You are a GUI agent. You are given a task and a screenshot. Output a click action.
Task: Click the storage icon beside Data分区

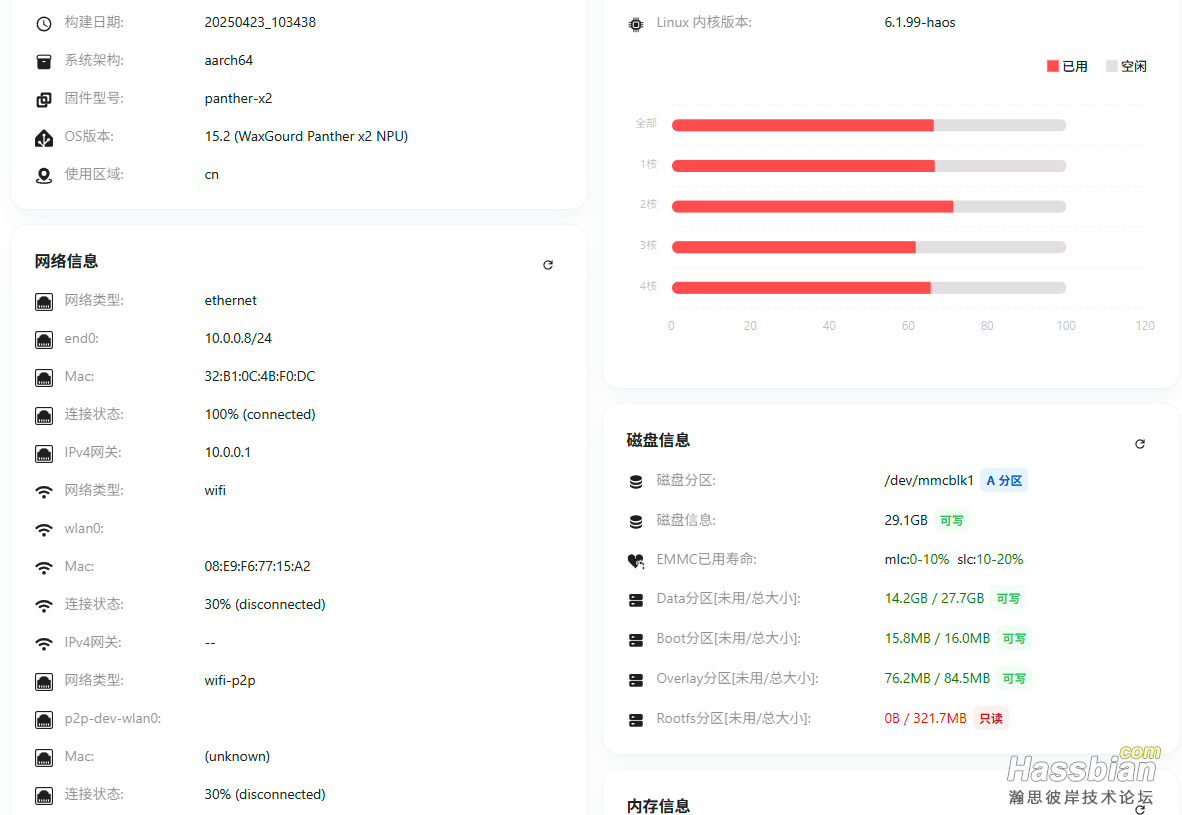pyautogui.click(x=635, y=600)
